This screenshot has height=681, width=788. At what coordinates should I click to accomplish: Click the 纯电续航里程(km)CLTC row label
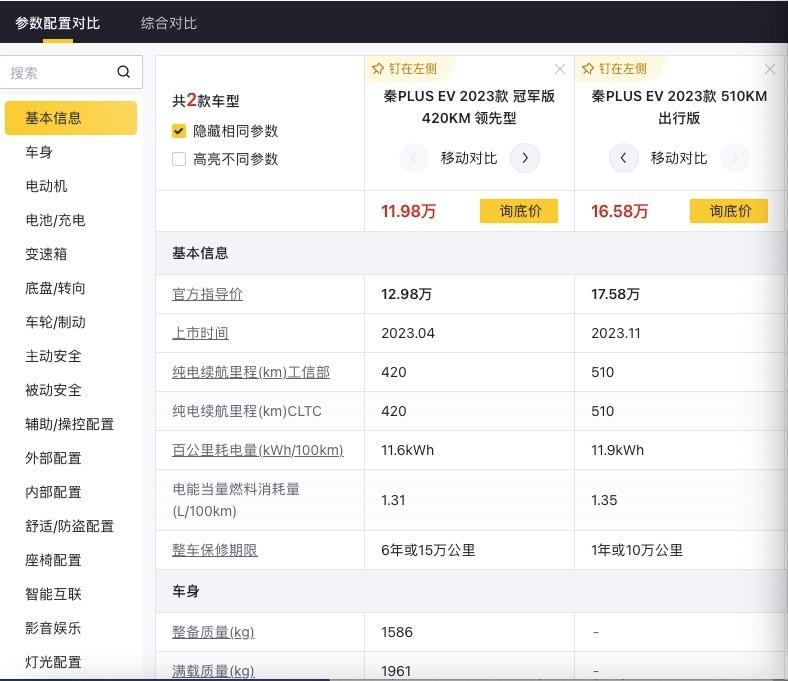[247, 411]
